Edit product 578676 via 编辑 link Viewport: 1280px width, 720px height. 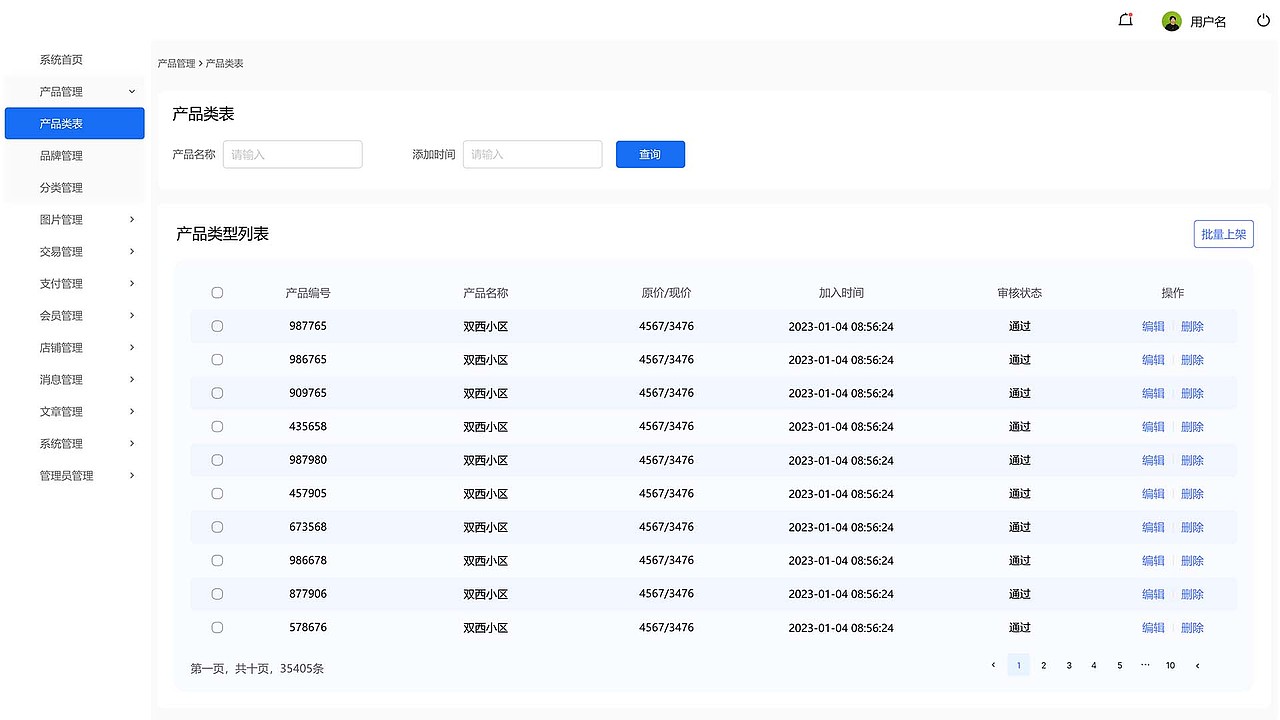coord(1153,628)
